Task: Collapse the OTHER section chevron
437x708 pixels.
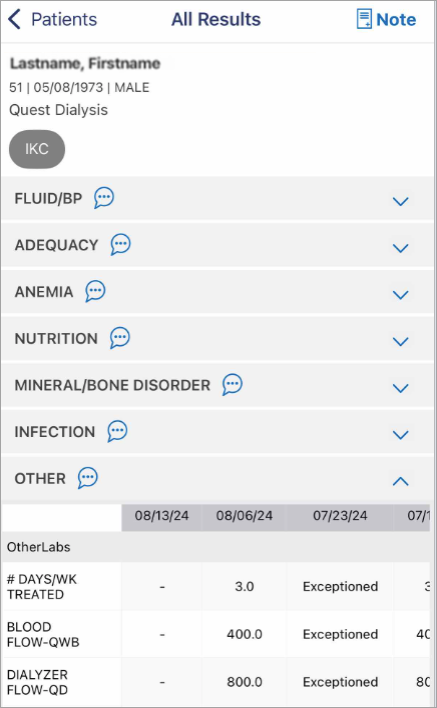Action: point(400,481)
